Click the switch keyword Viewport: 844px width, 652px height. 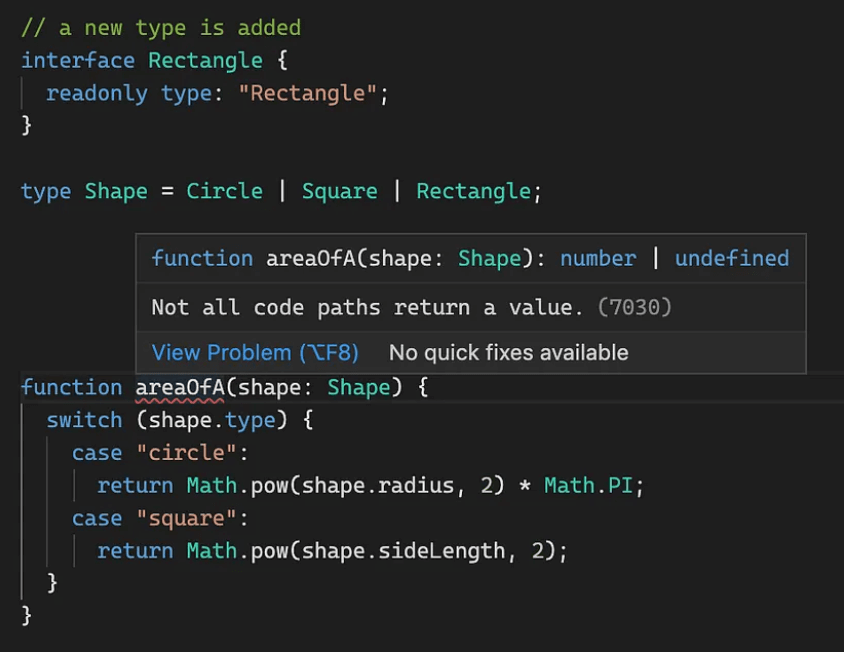point(84,420)
